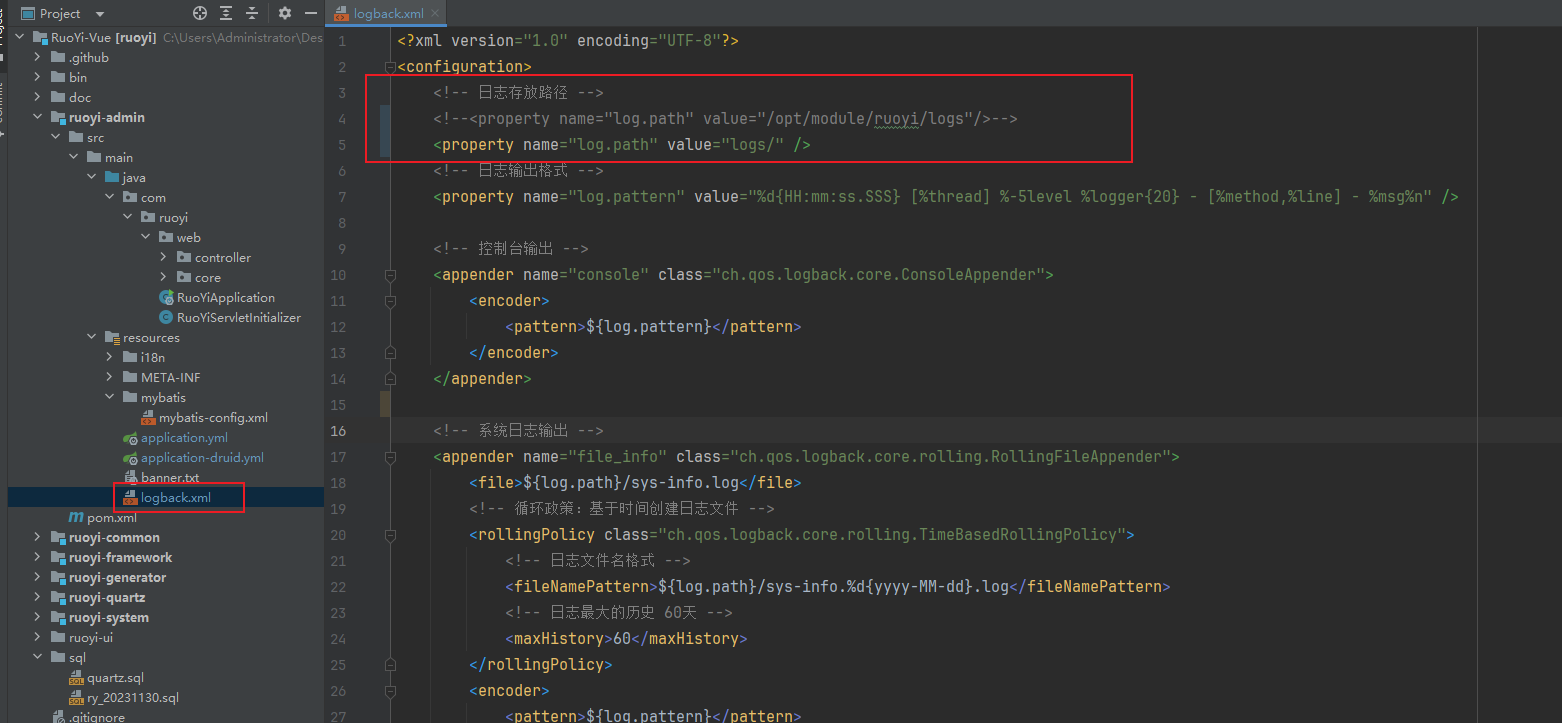
Task: Fold the console appender on line 10
Action: point(390,275)
